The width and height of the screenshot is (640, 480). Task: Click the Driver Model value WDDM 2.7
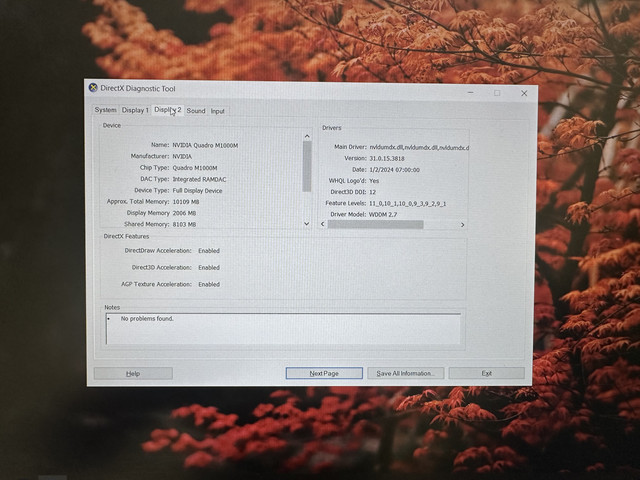click(x=383, y=214)
